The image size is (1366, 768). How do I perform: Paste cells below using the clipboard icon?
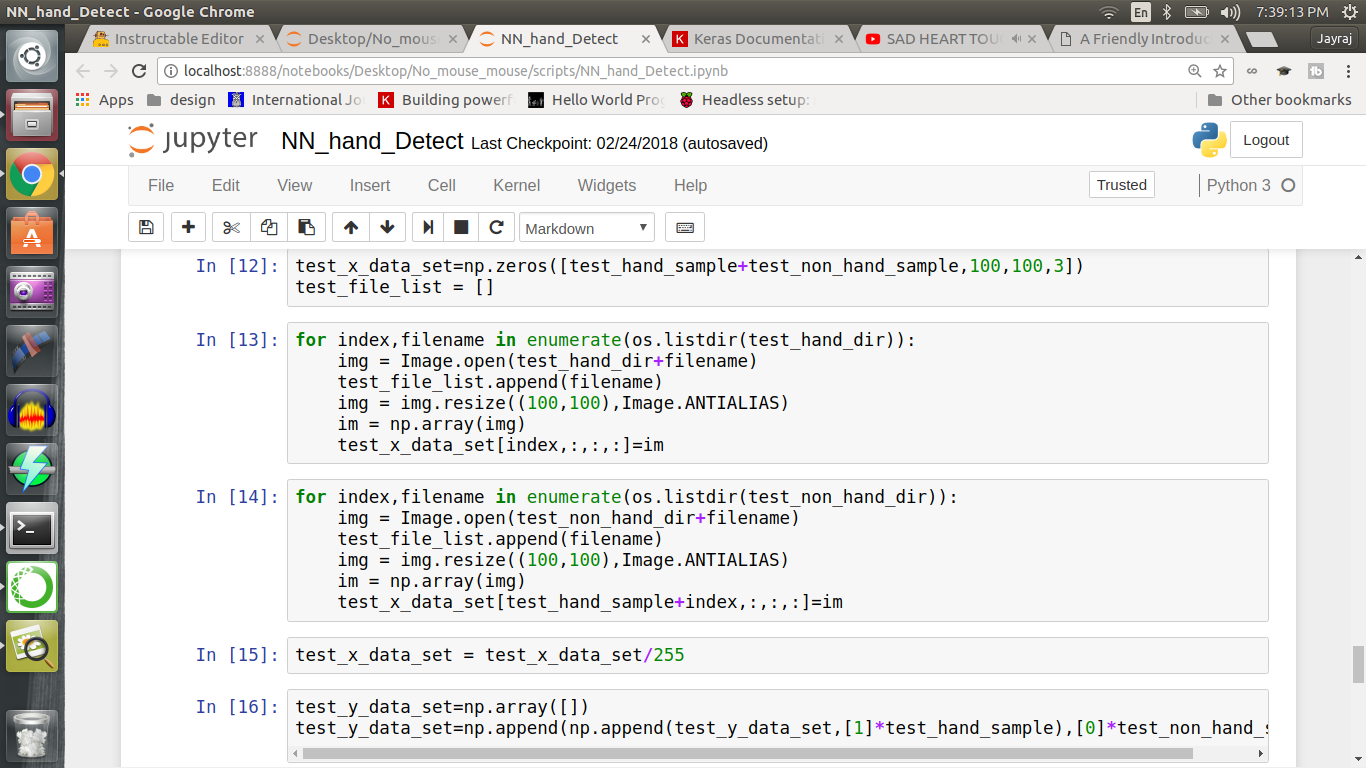click(x=307, y=228)
